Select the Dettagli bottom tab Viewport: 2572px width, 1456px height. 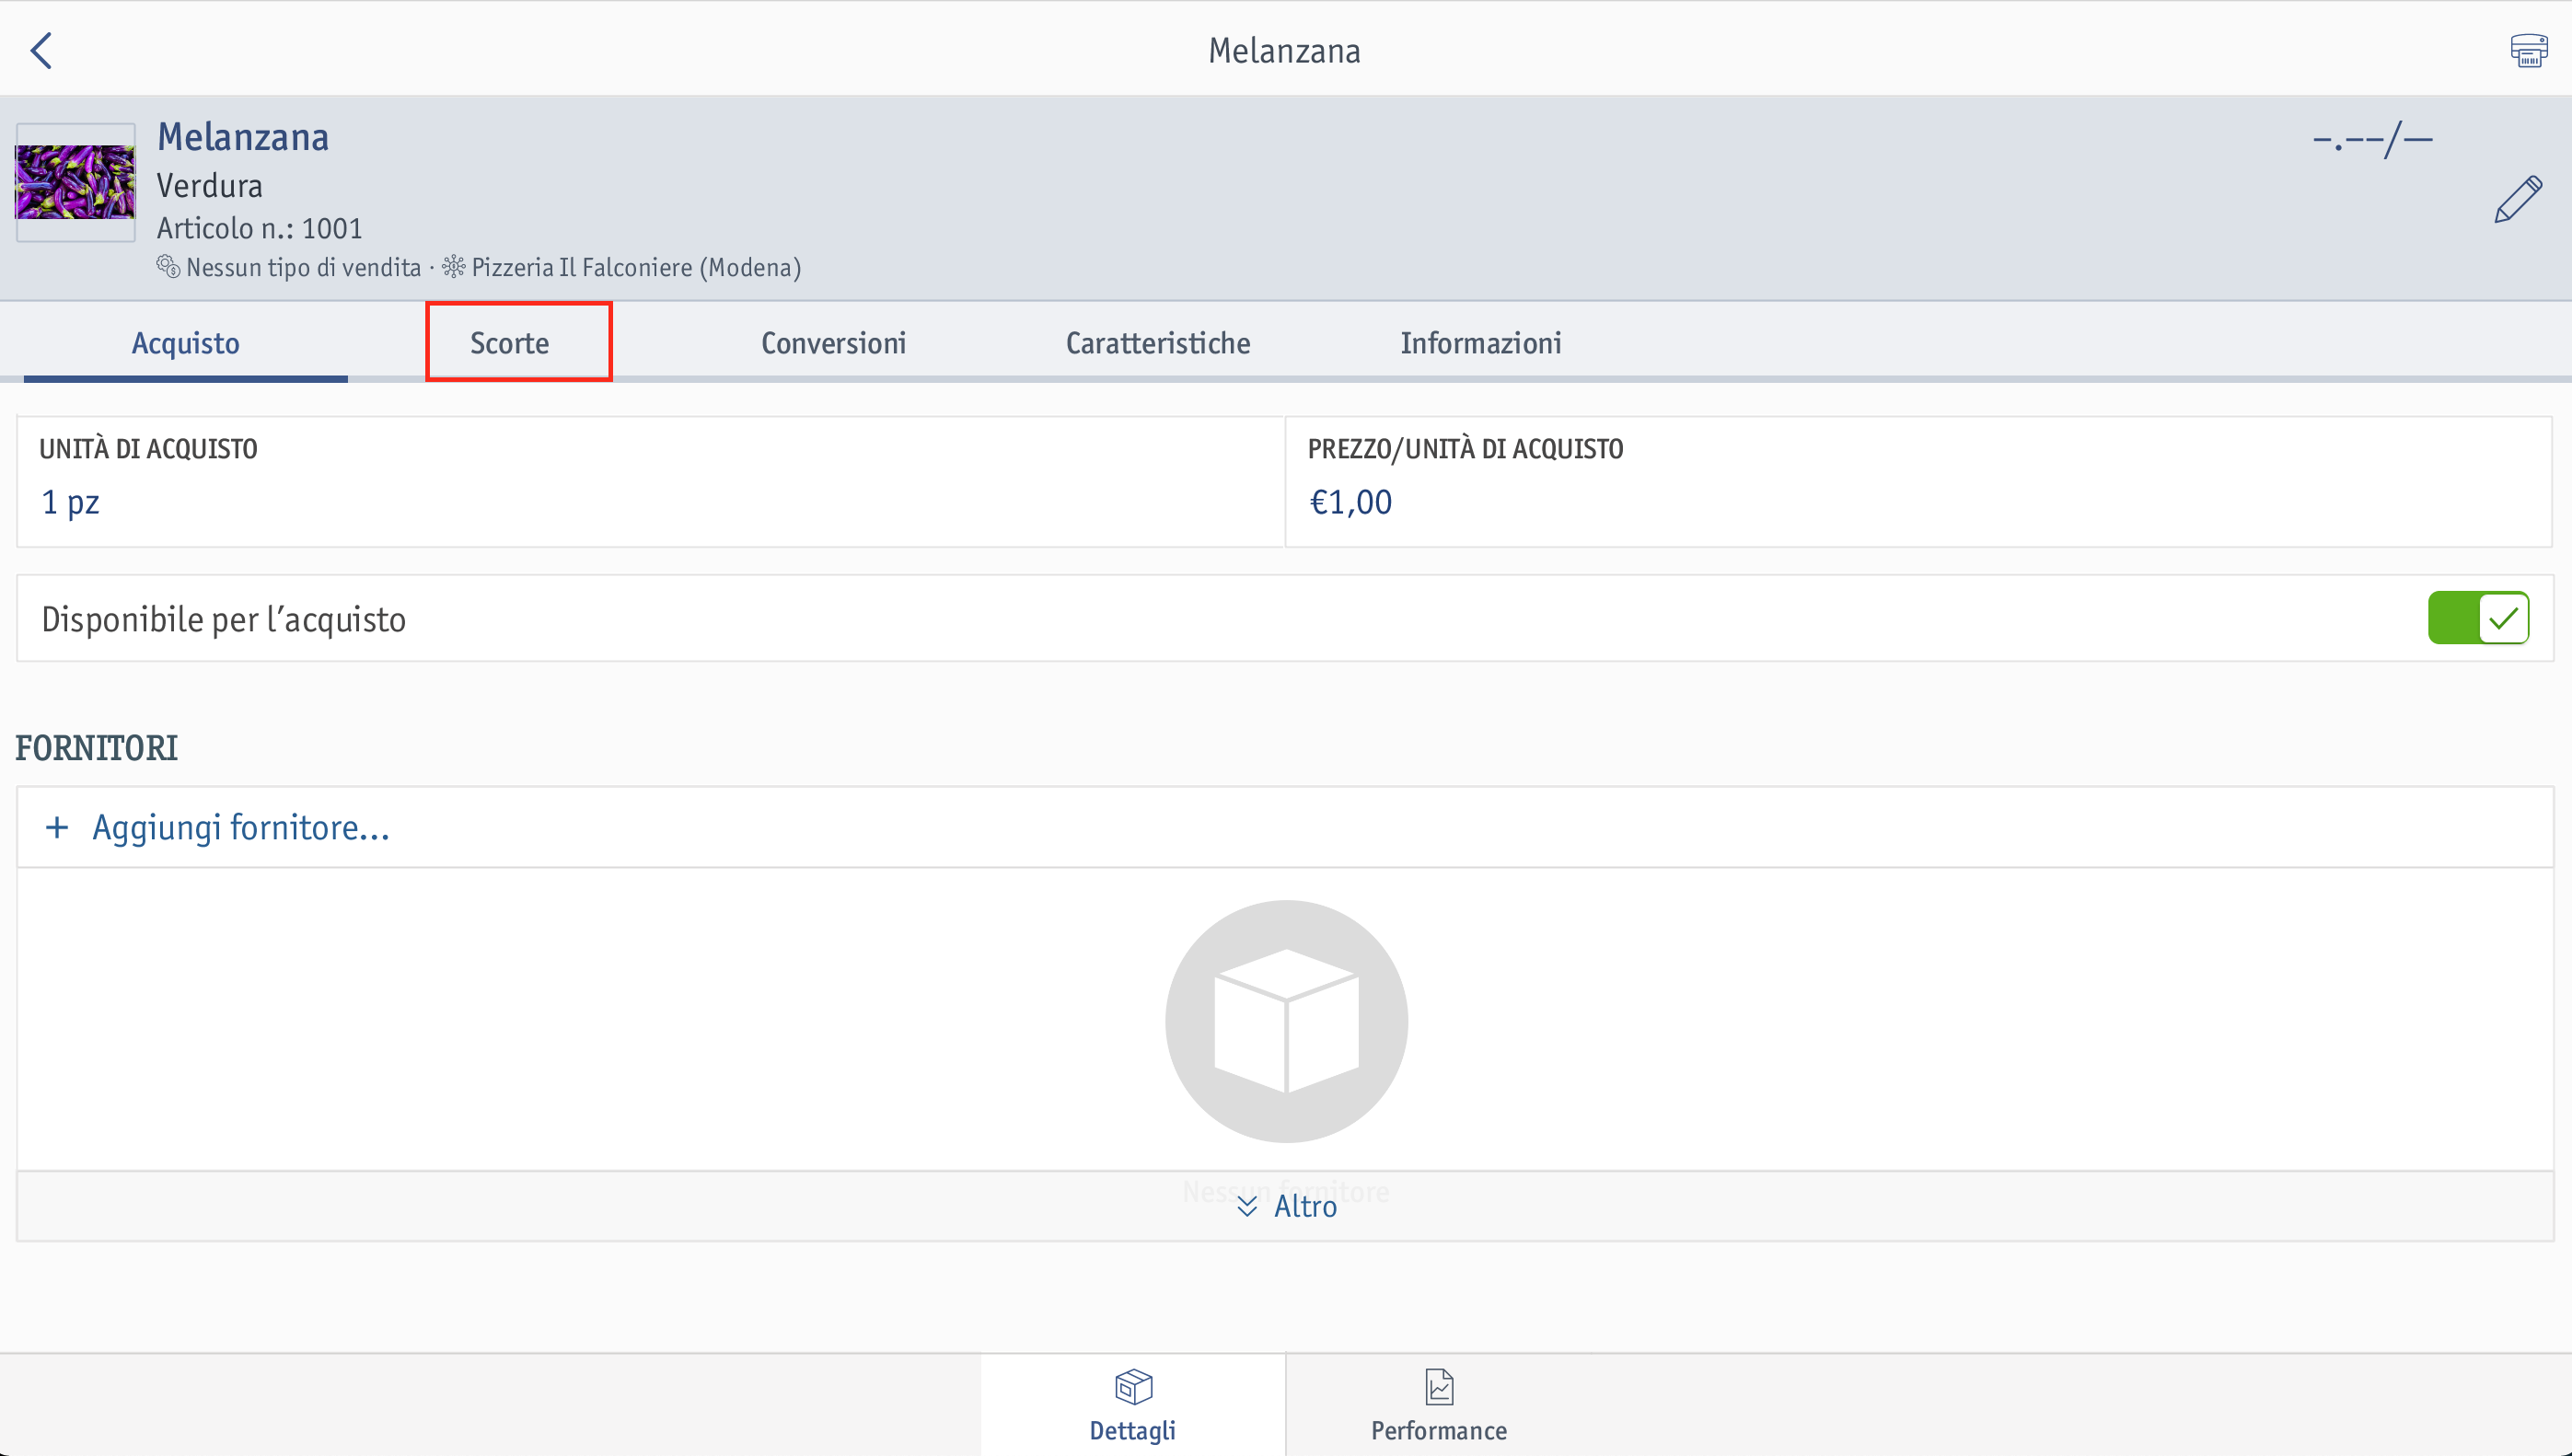(1133, 1405)
